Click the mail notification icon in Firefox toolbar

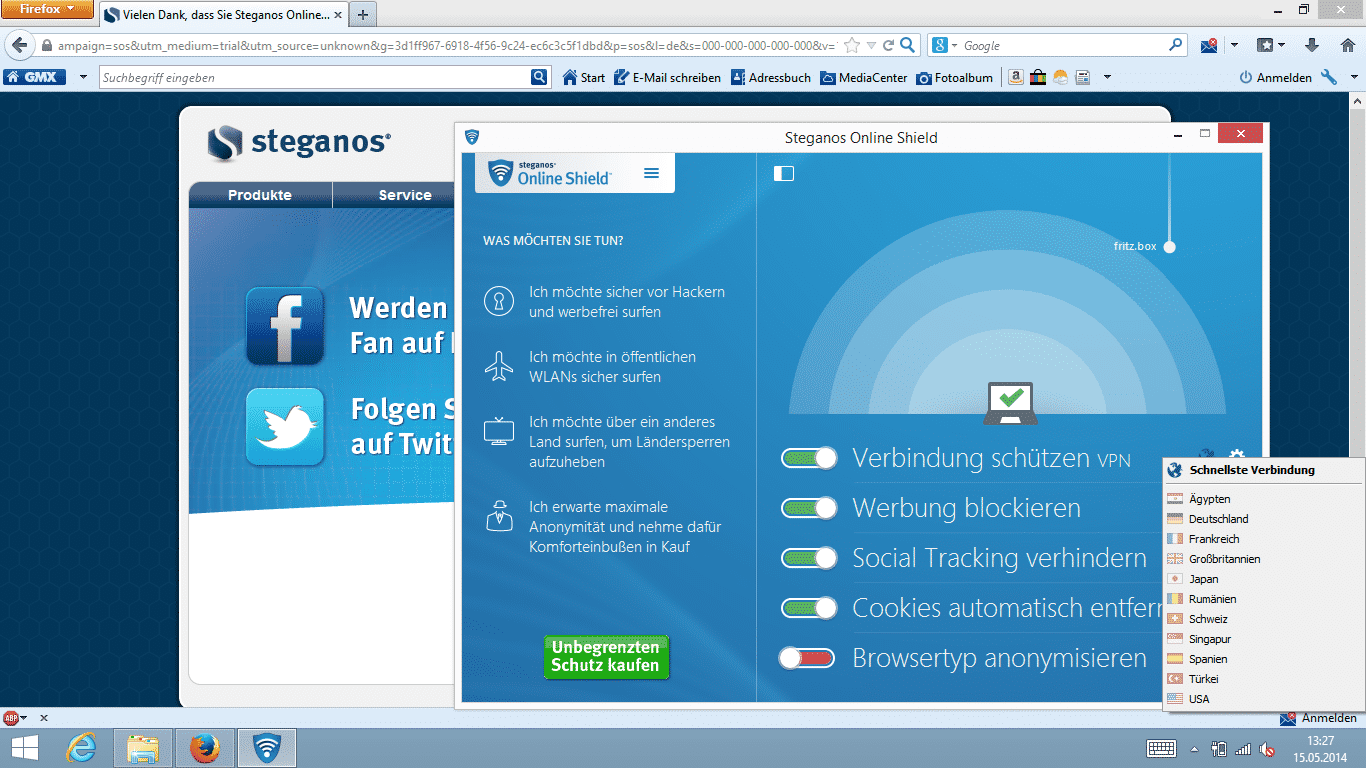[x=1209, y=45]
